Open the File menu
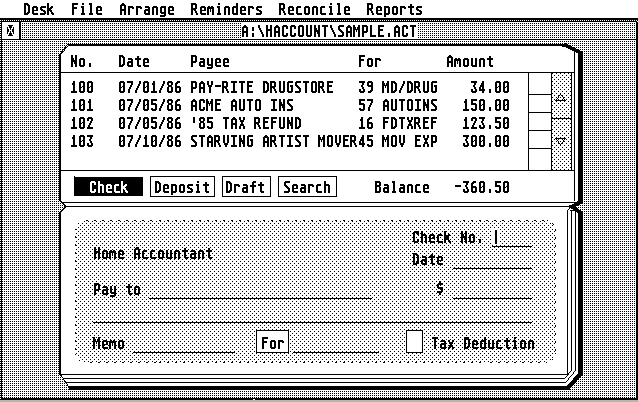Image resolution: width=638 pixels, height=402 pixels. [86, 9]
